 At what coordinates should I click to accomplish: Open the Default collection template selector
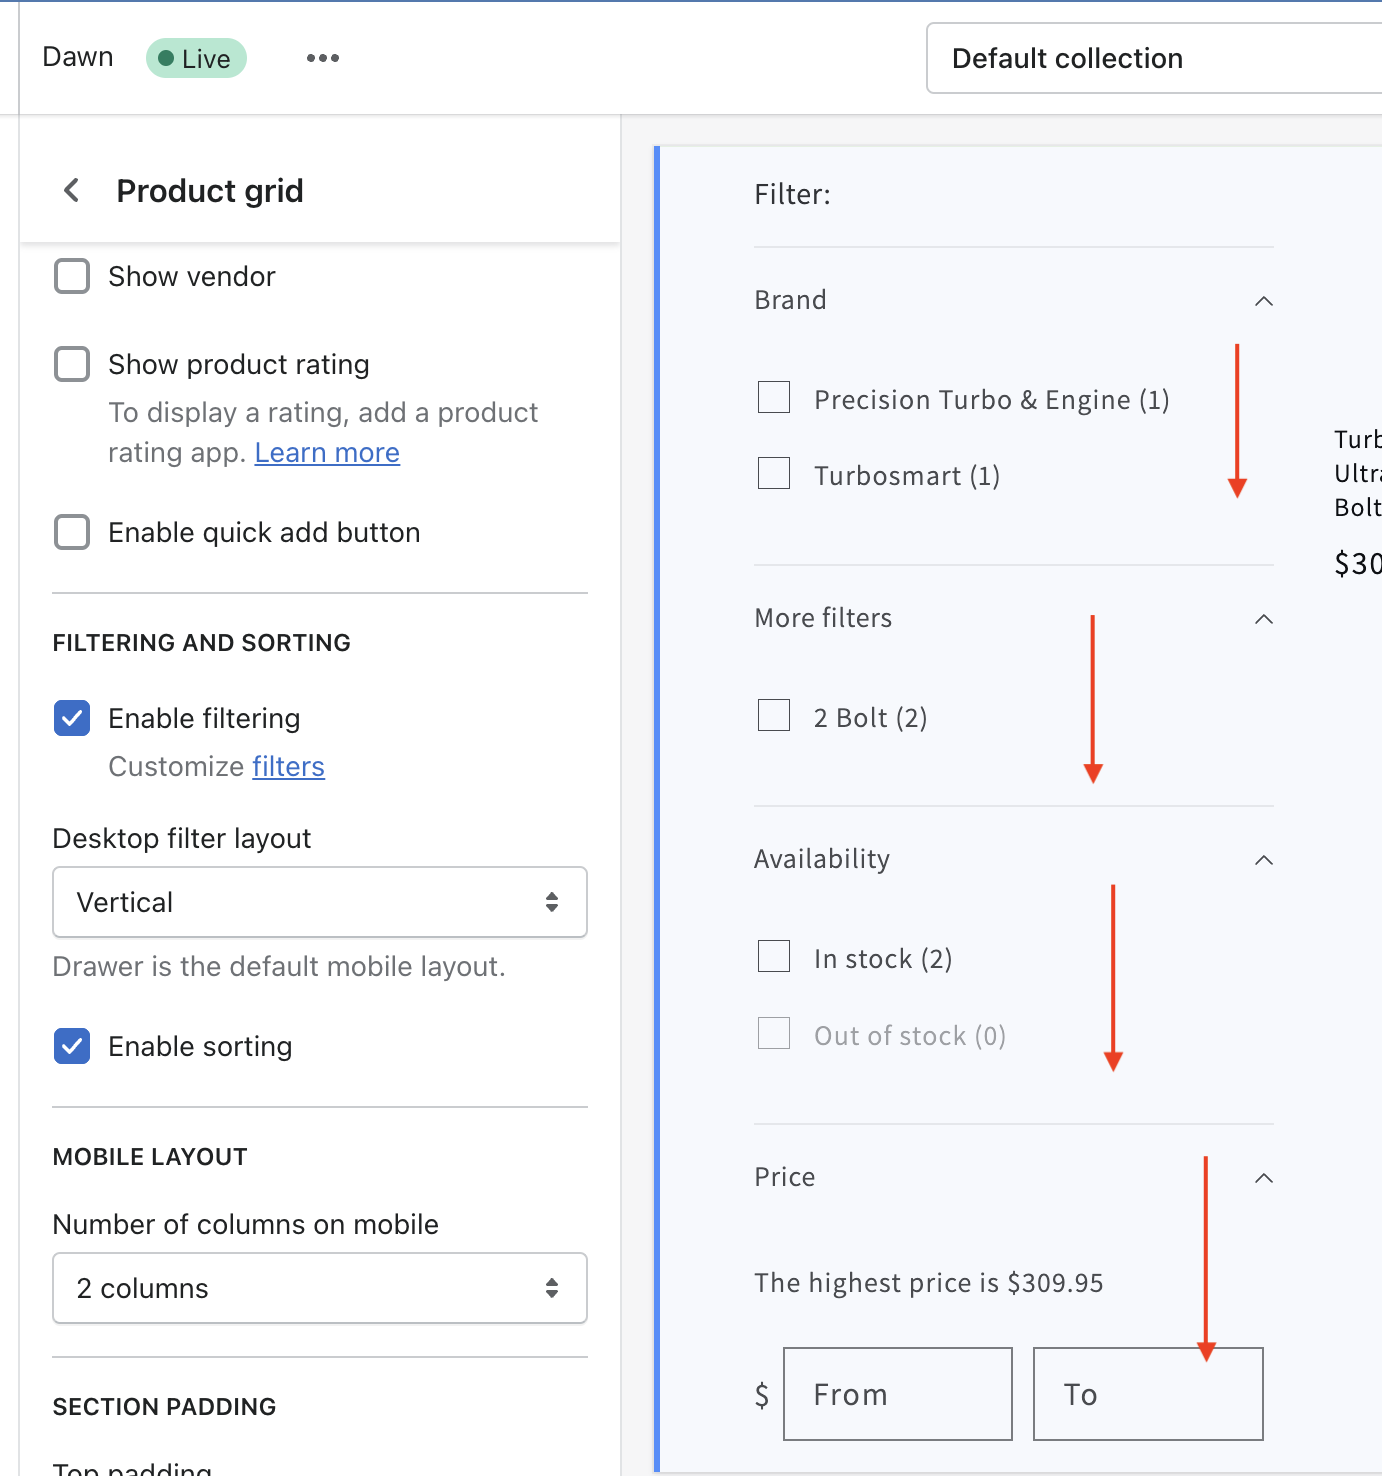pos(1150,58)
